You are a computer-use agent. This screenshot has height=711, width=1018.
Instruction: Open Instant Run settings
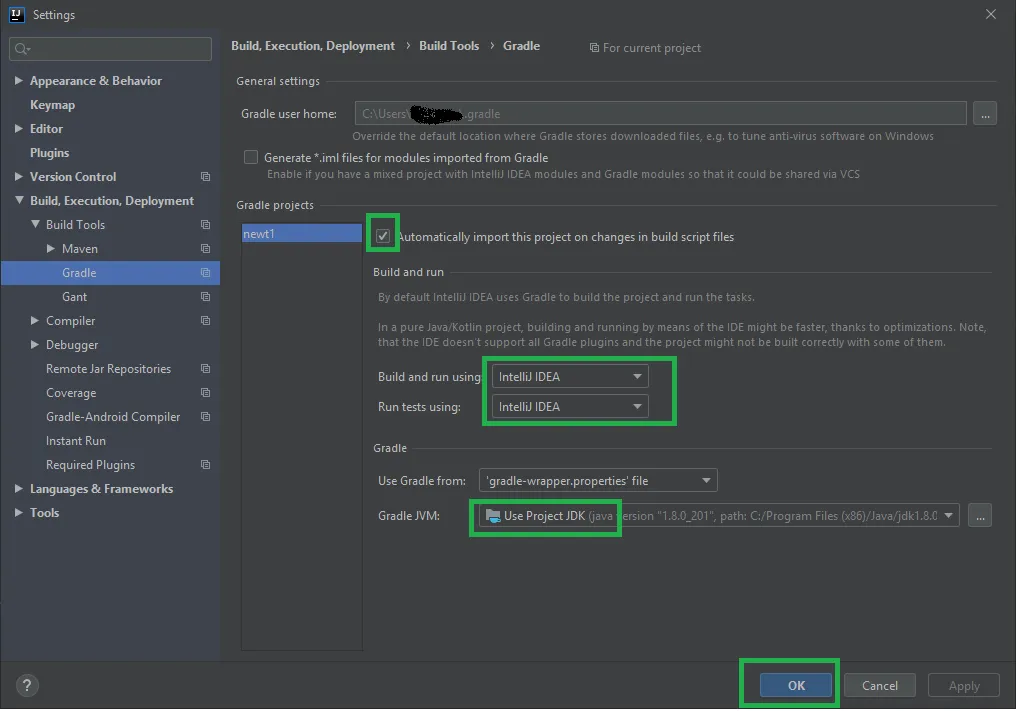75,441
